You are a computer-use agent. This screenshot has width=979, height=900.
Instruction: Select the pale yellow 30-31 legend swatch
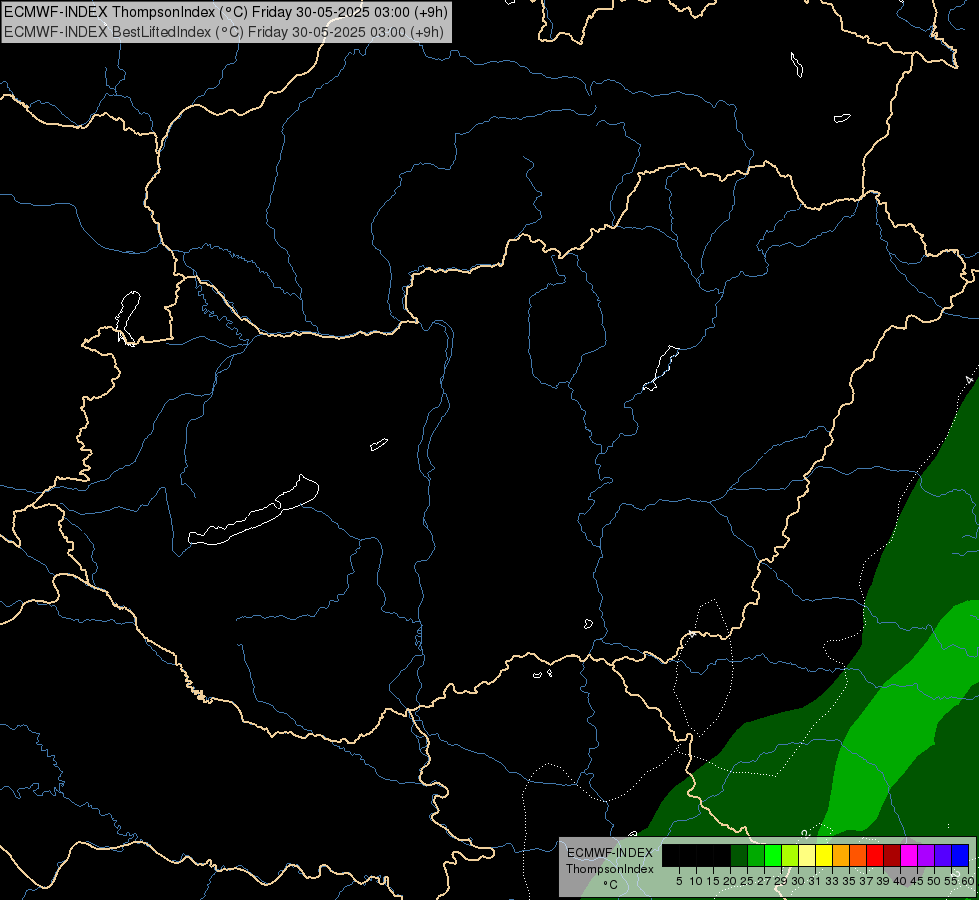pyautogui.click(x=807, y=855)
